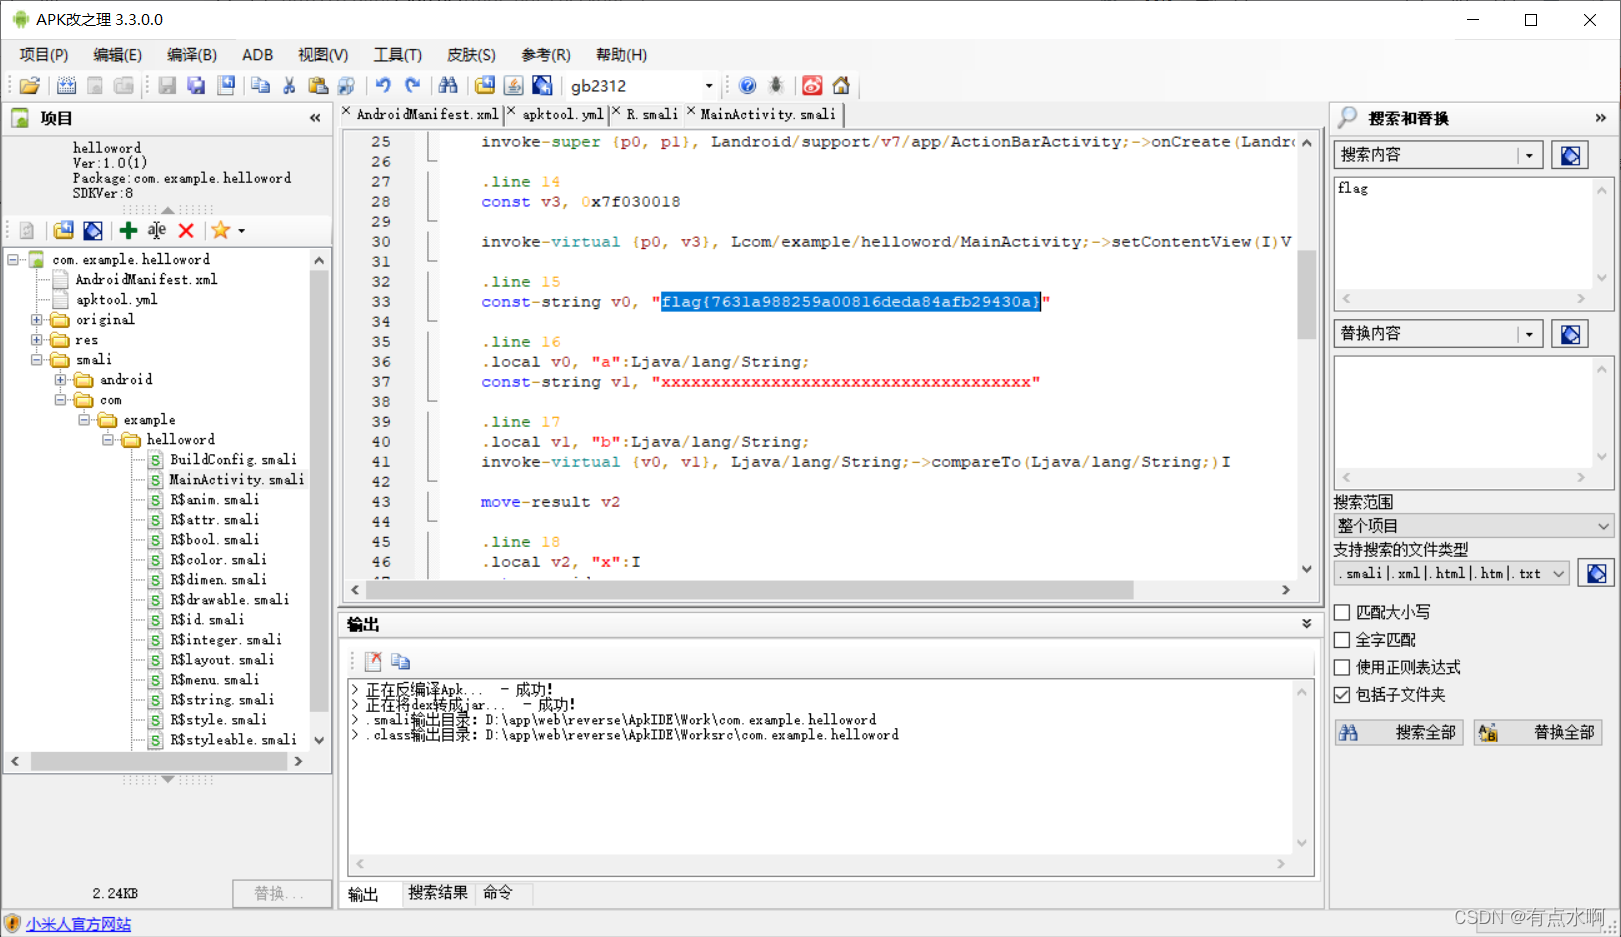Toggle the match case checkbox
Image resolution: width=1621 pixels, height=937 pixels.
click(x=1342, y=613)
